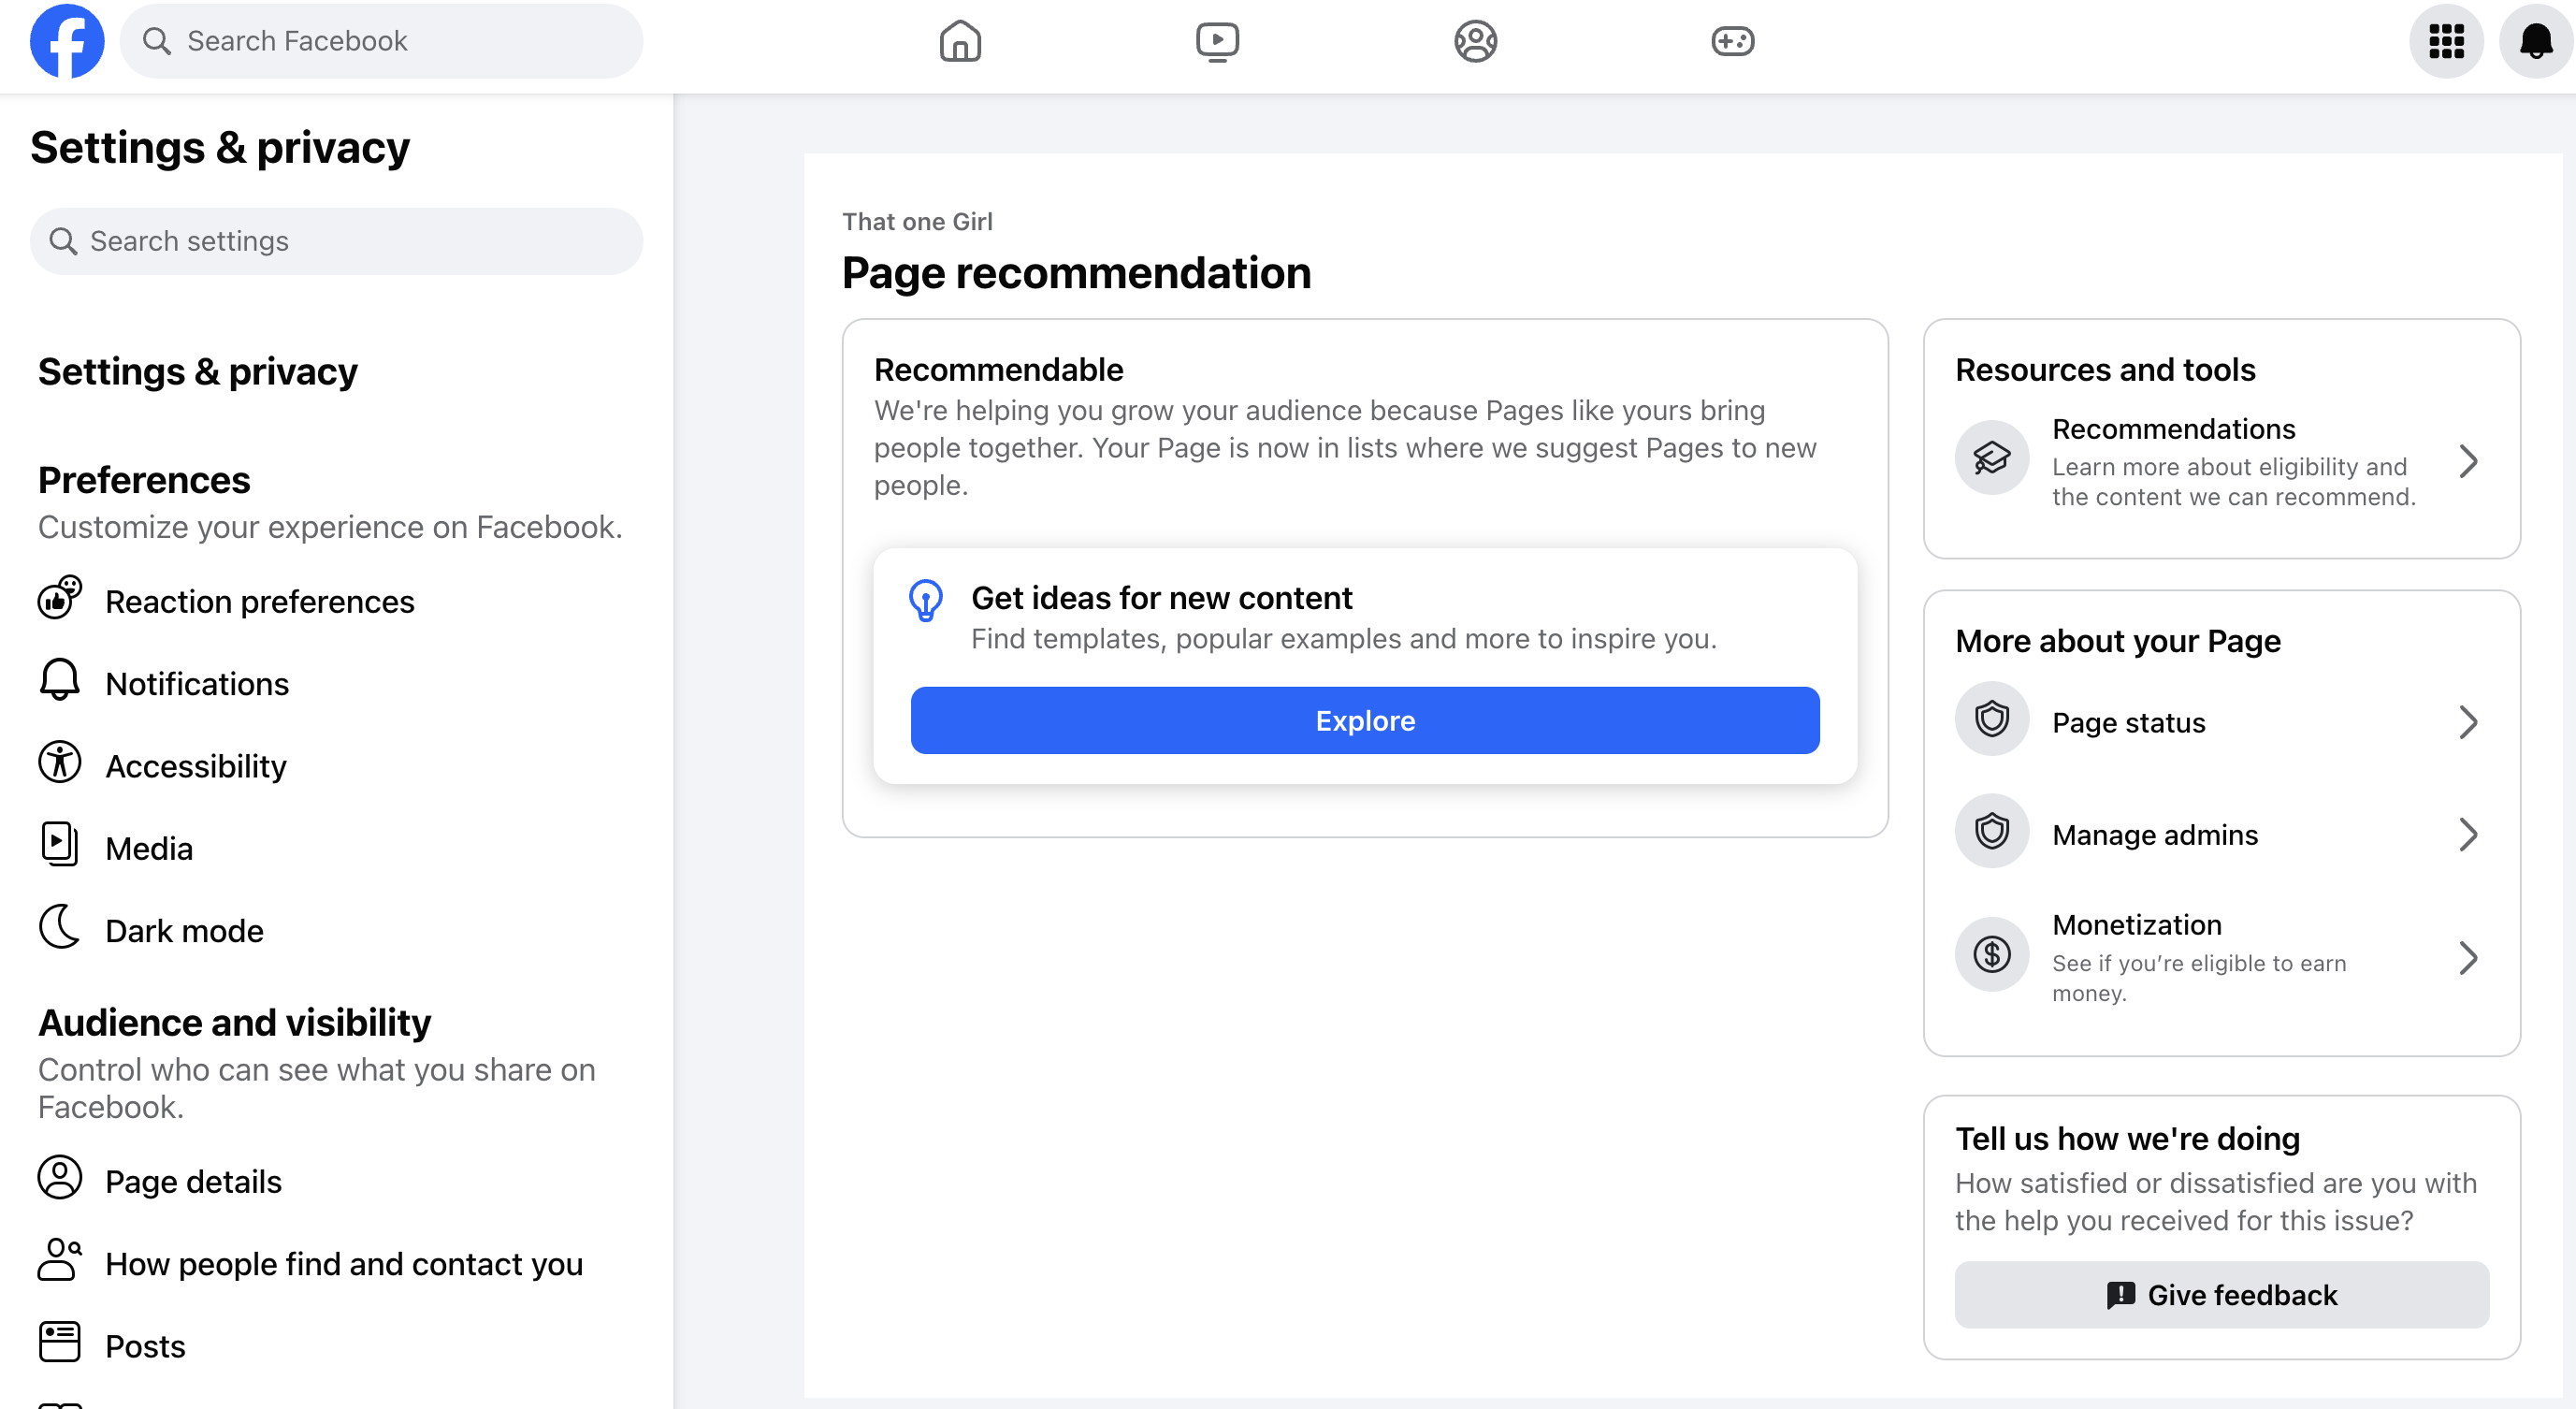This screenshot has width=2576, height=1409.
Task: Click the Recommendations graduation cap icon
Action: point(1992,458)
